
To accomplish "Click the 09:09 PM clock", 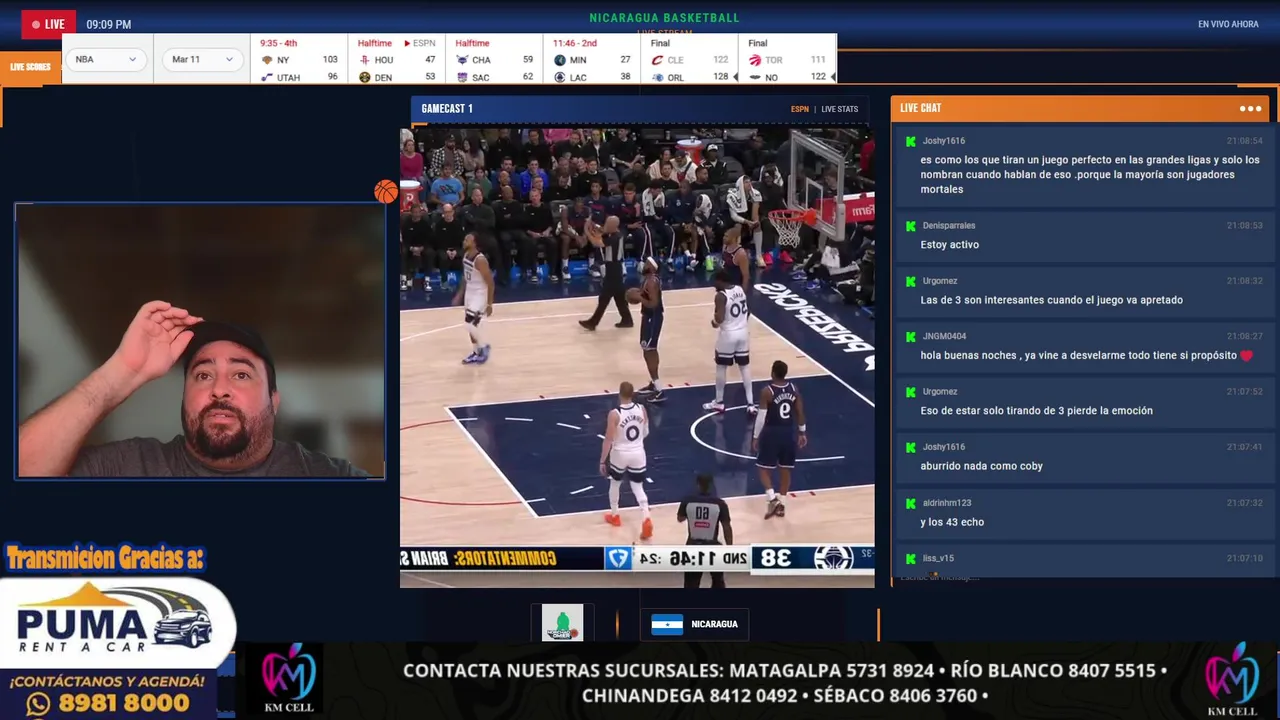I will point(109,24).
